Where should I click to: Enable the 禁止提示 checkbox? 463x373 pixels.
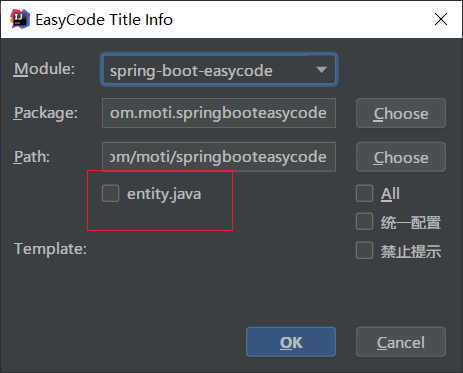(x=364, y=250)
